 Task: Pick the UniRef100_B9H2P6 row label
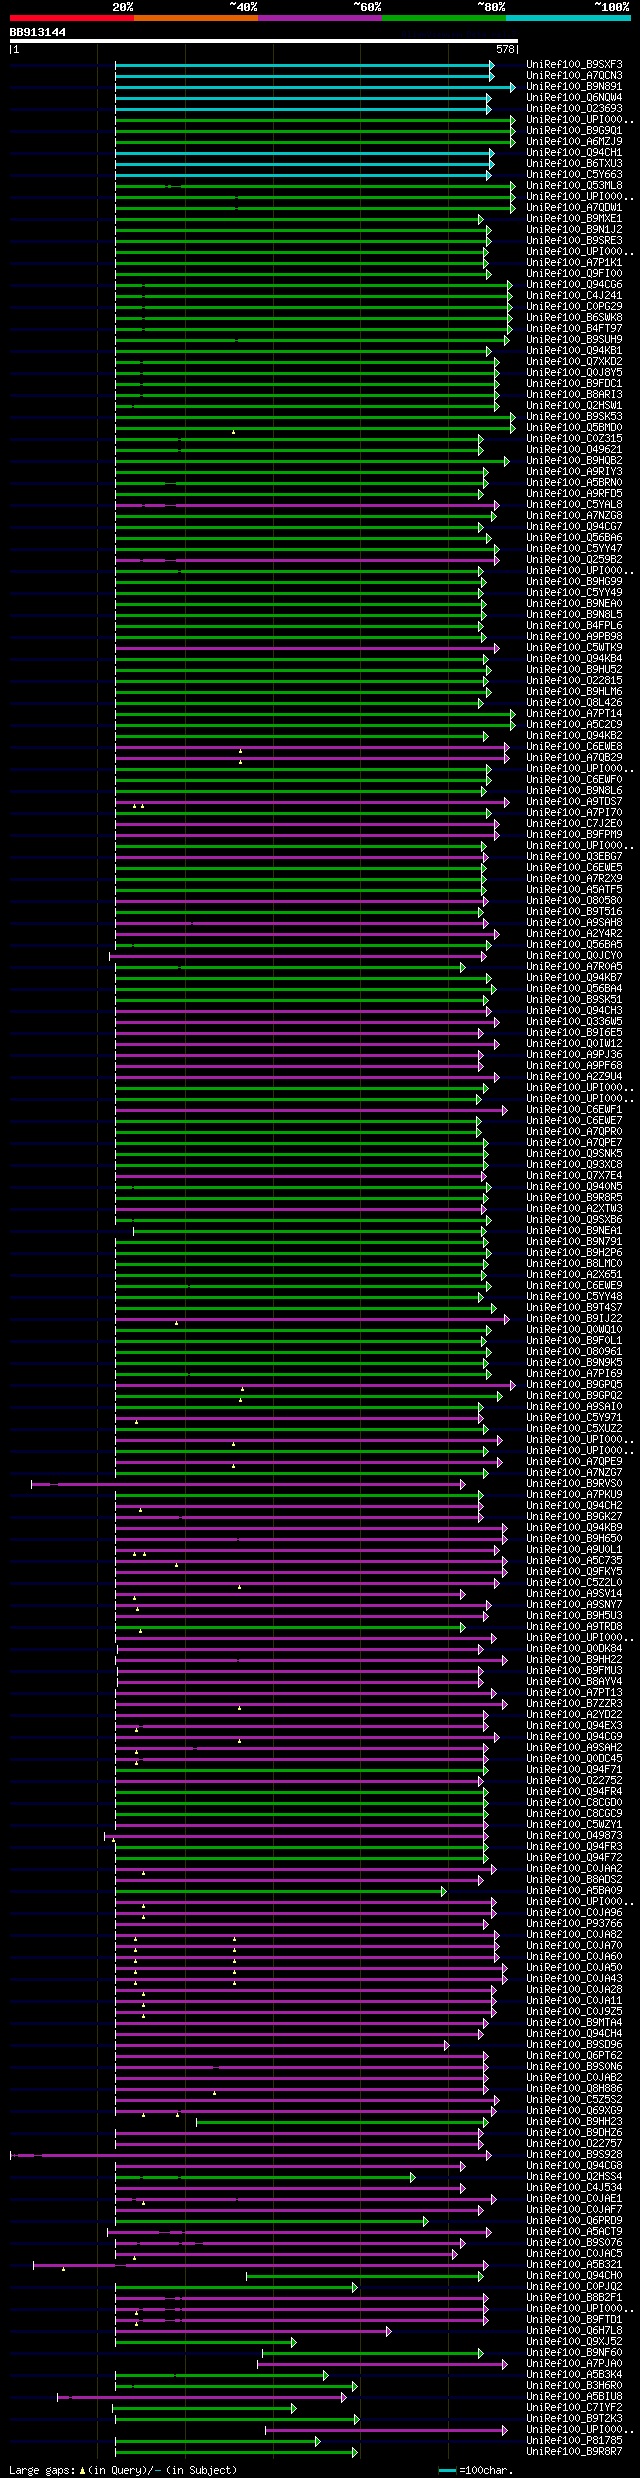click(574, 1253)
